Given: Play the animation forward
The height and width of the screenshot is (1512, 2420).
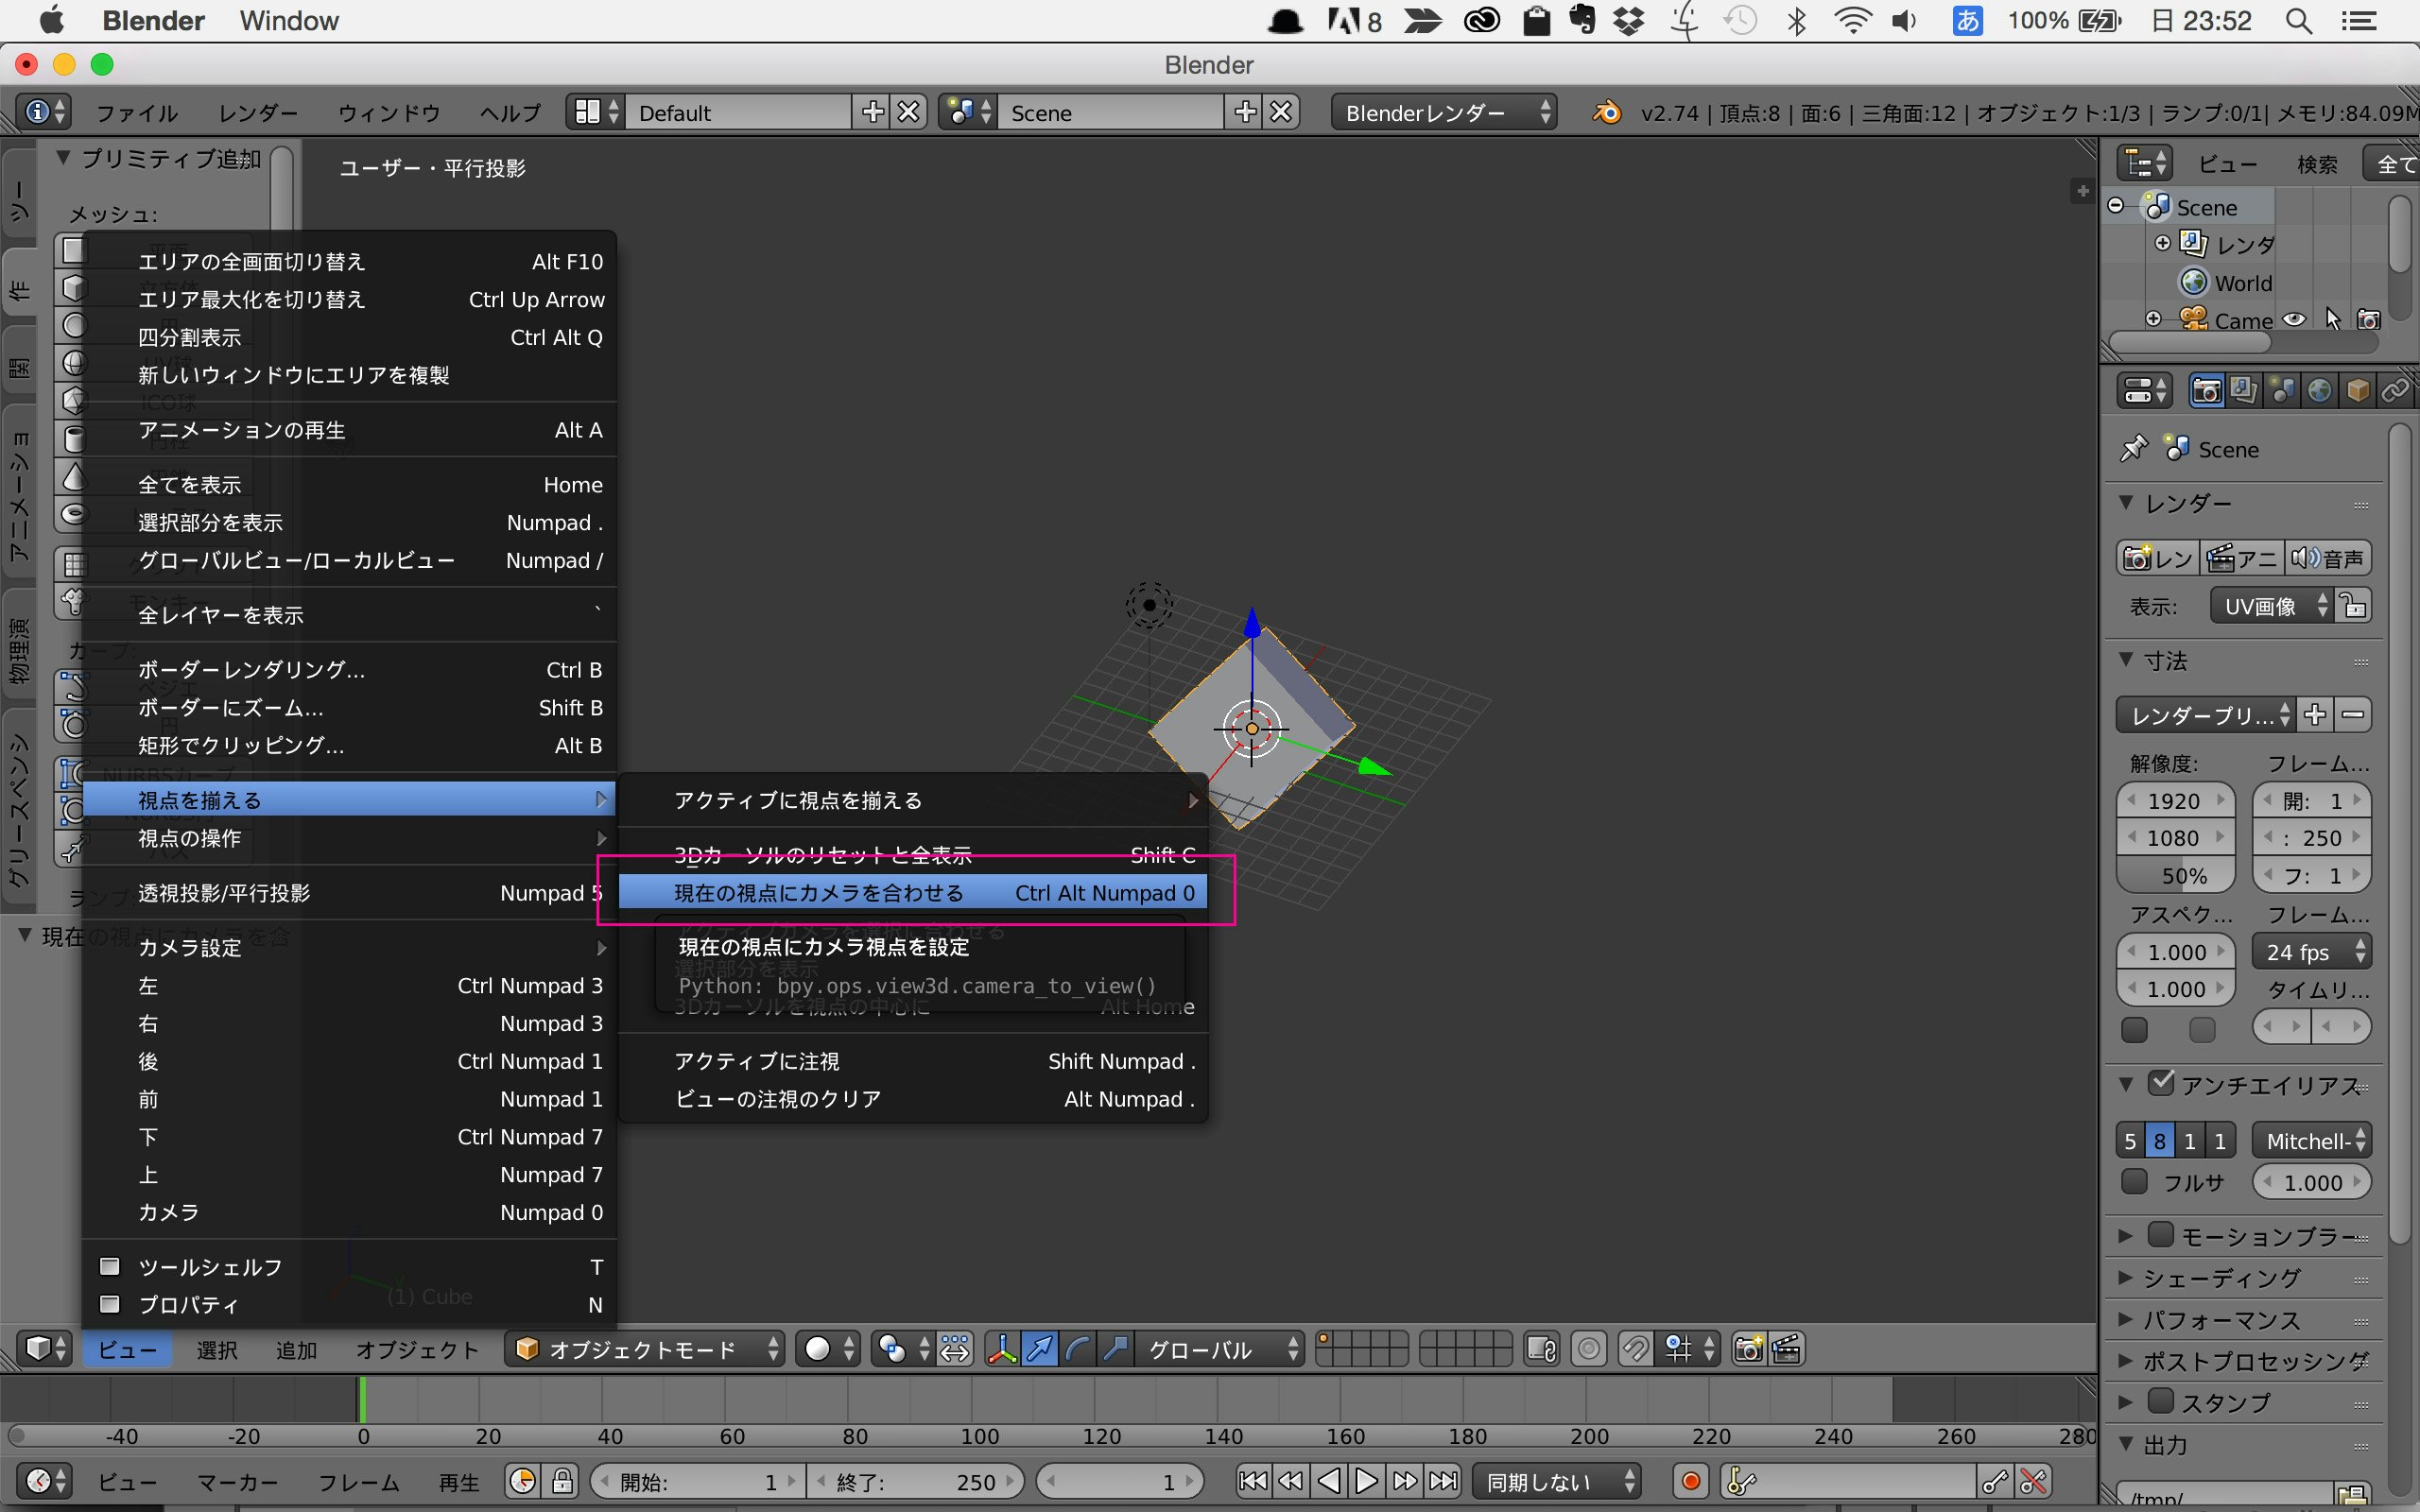Looking at the screenshot, I should (1366, 1481).
